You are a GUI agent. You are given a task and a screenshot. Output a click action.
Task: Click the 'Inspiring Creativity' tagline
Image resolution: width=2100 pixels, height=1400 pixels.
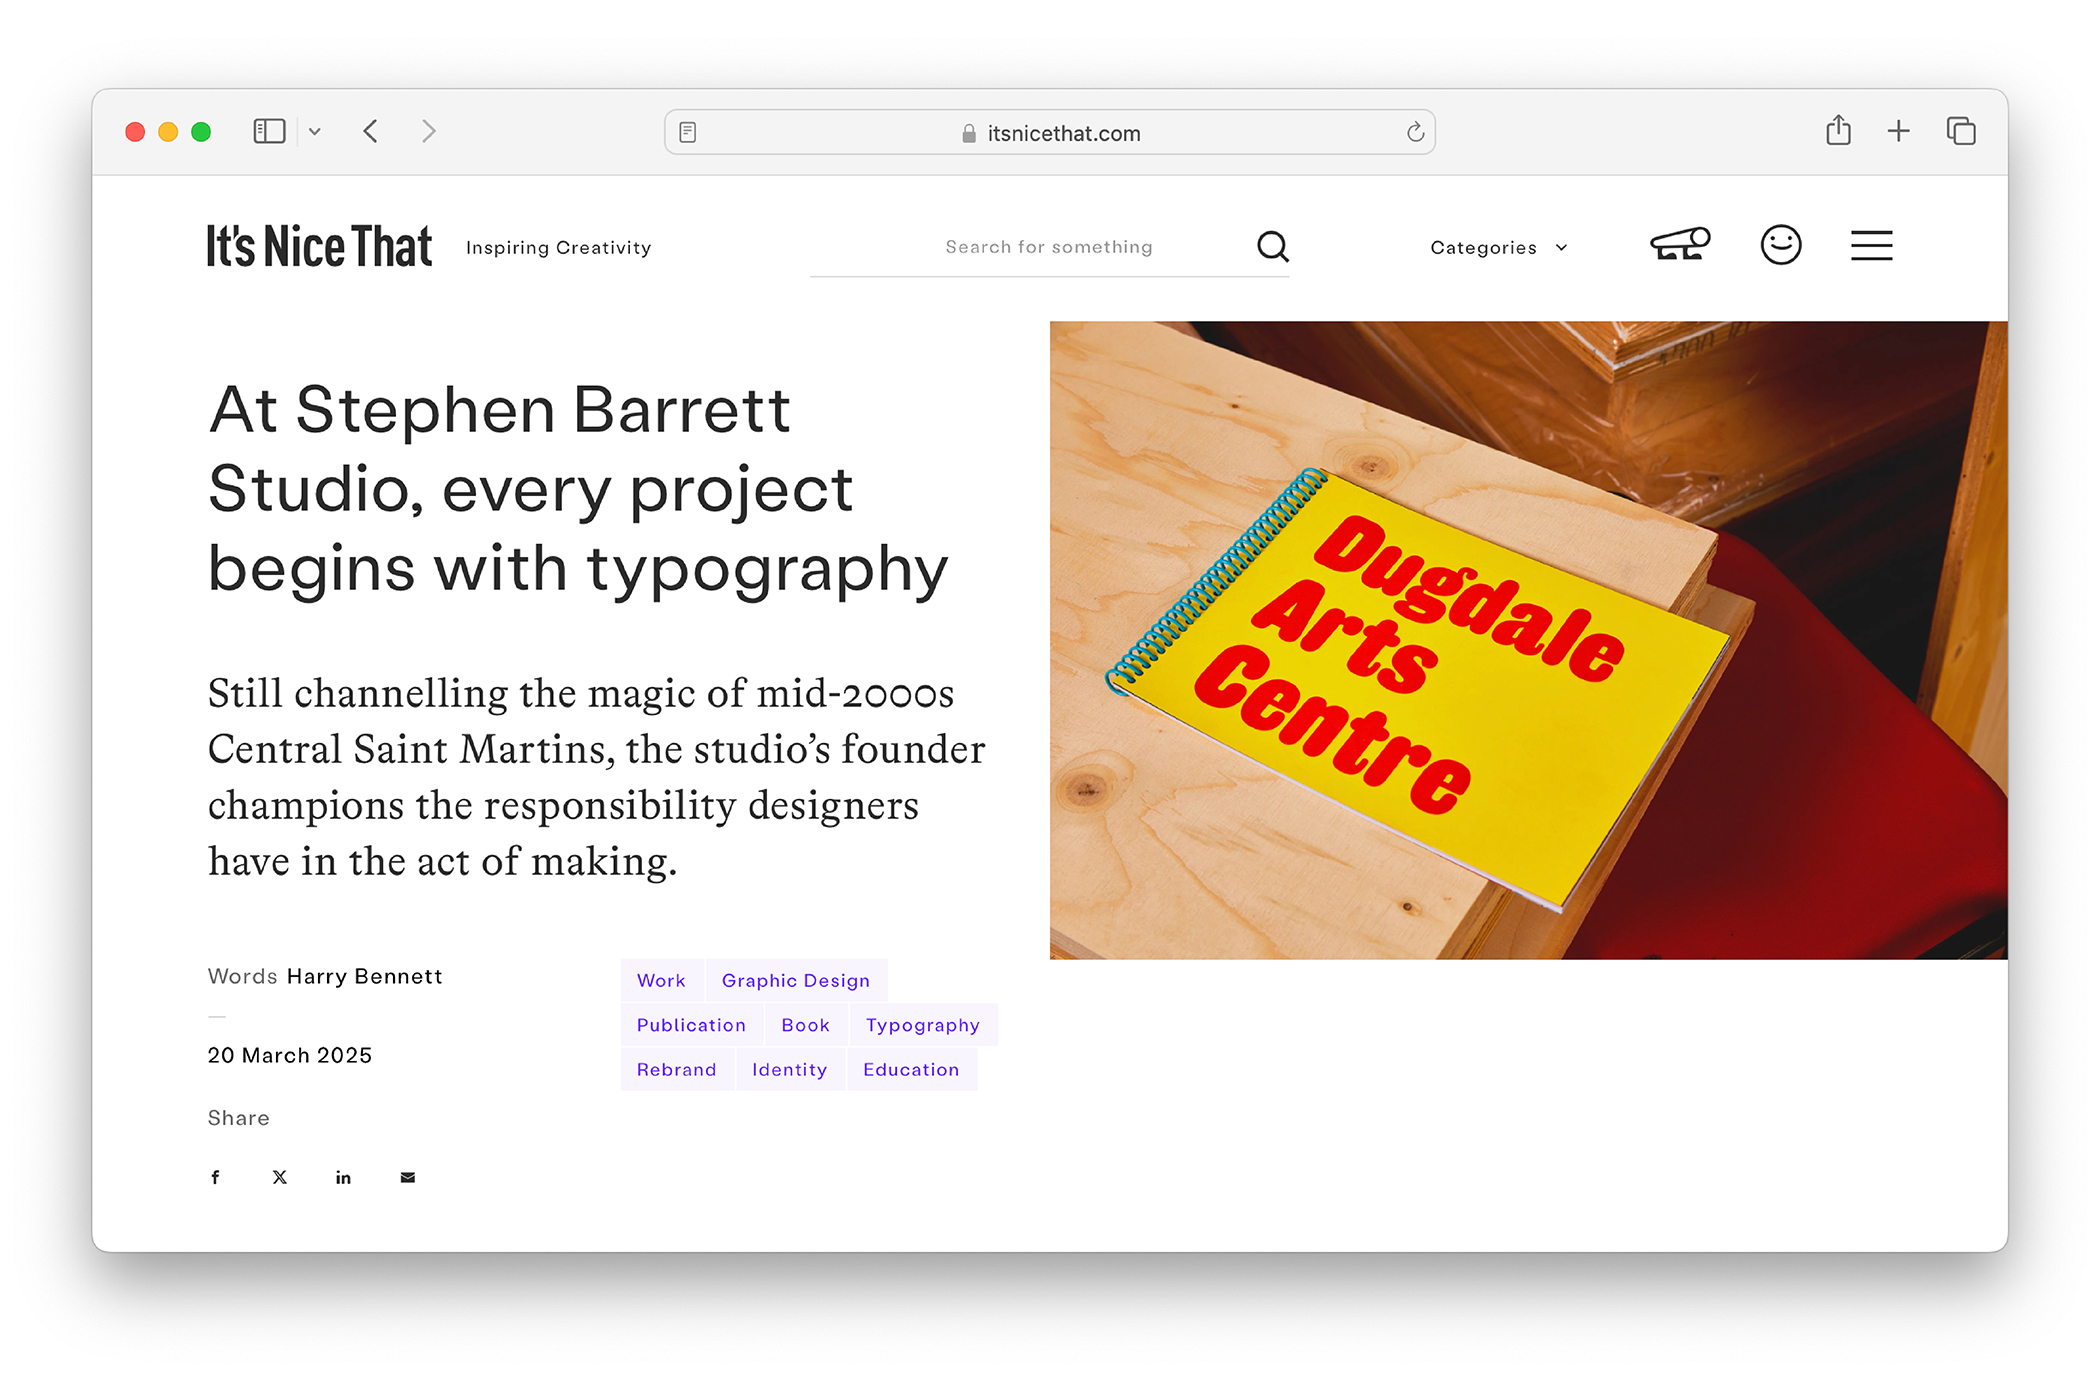click(x=559, y=247)
